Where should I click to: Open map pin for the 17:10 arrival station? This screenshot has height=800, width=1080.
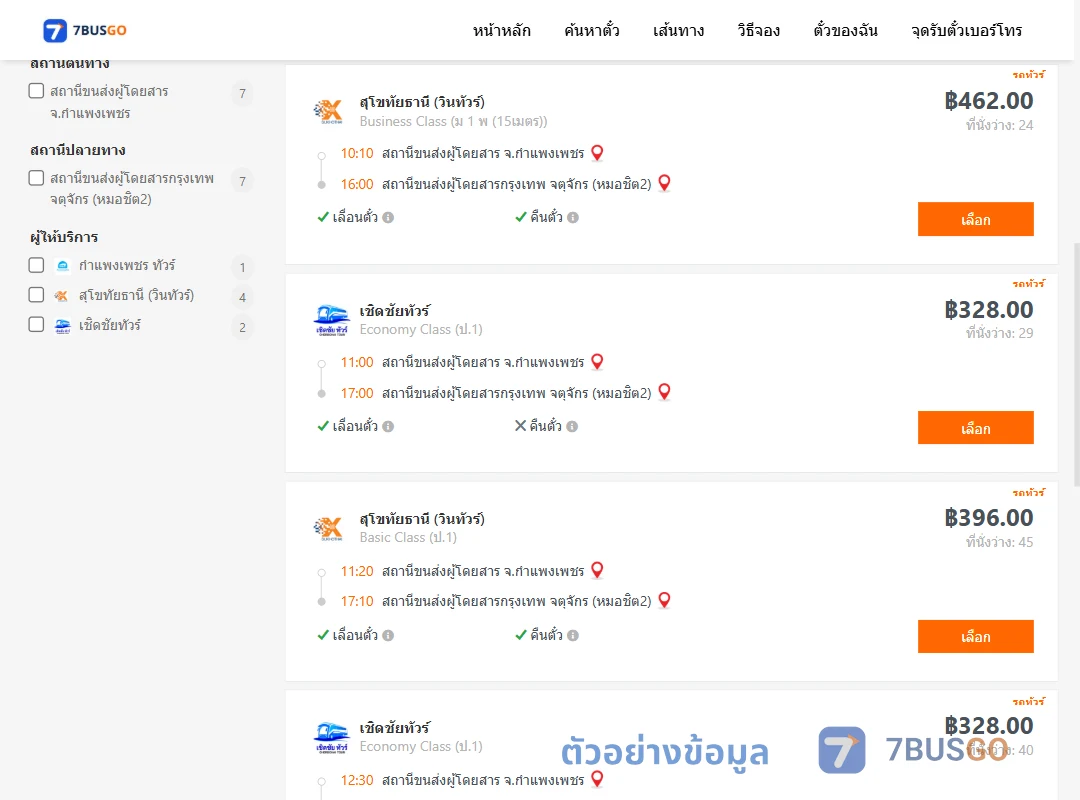(x=664, y=600)
